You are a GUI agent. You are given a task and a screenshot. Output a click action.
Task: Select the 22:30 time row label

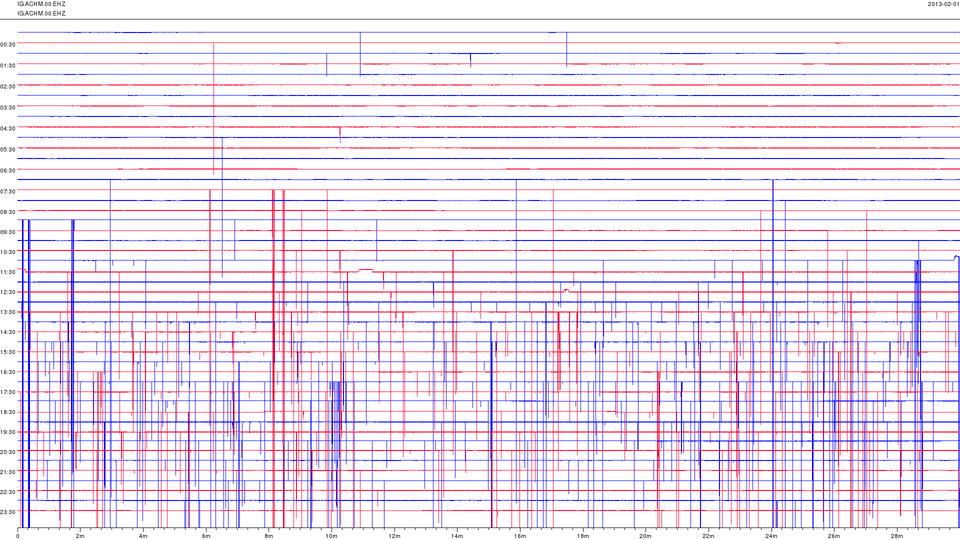click(x=8, y=492)
